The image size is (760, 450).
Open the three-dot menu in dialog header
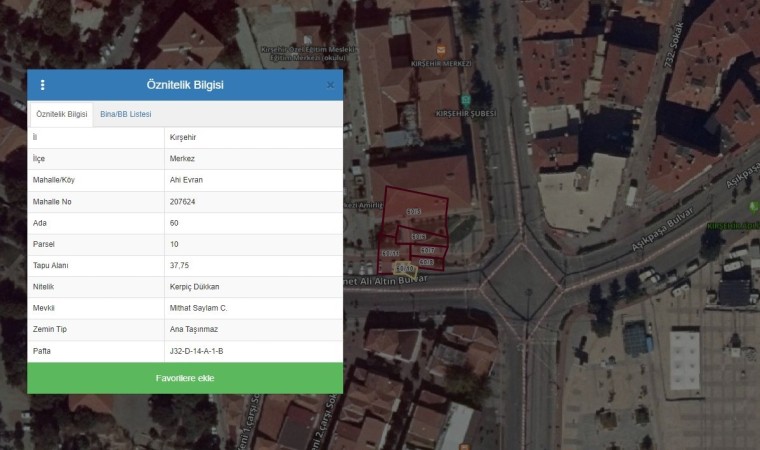tap(42, 85)
